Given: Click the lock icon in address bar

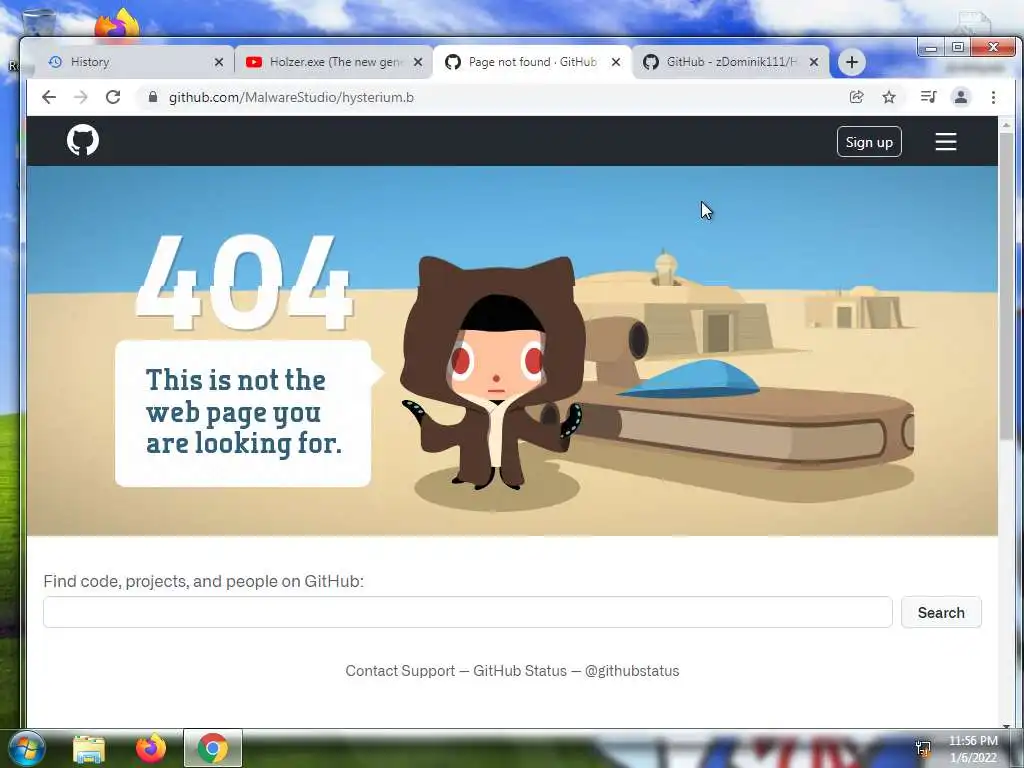Looking at the screenshot, I should pos(153,97).
